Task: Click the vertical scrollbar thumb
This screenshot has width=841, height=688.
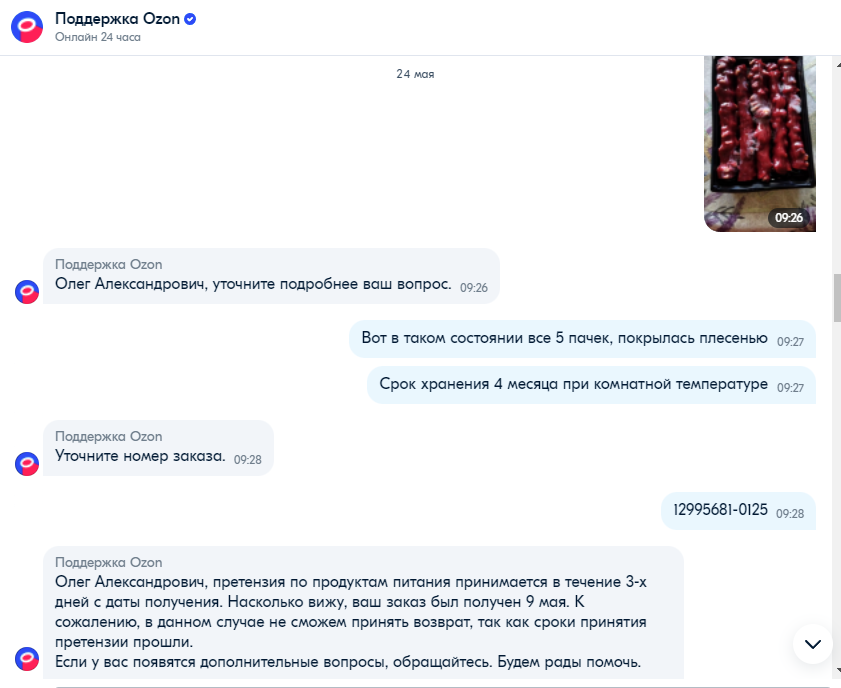Action: click(837, 298)
